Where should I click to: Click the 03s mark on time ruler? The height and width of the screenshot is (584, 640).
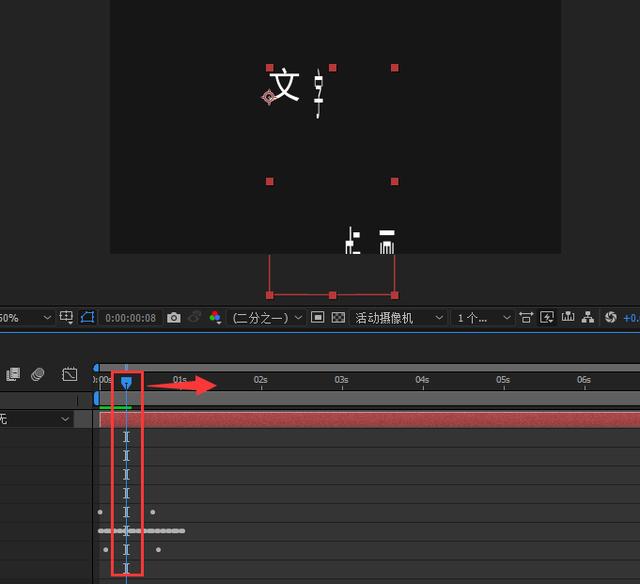(341, 380)
